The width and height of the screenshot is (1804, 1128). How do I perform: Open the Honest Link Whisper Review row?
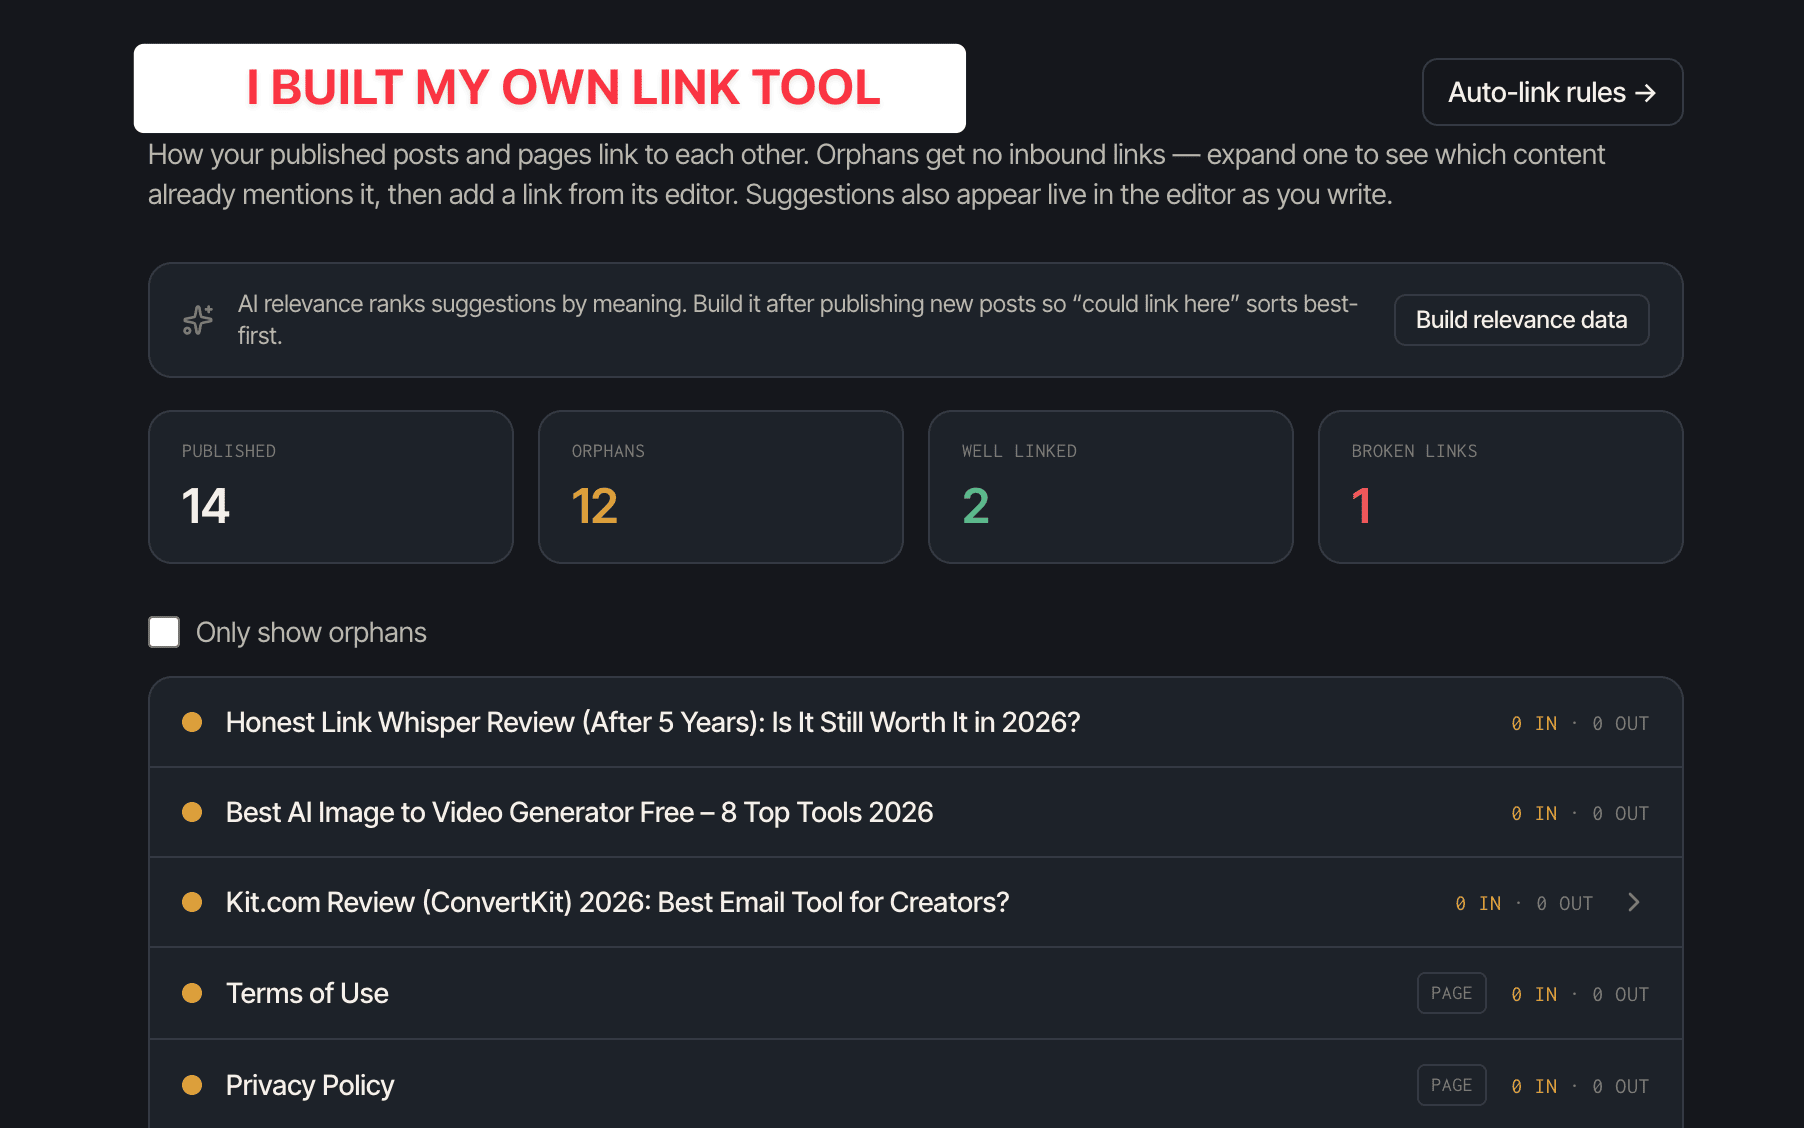click(x=916, y=722)
